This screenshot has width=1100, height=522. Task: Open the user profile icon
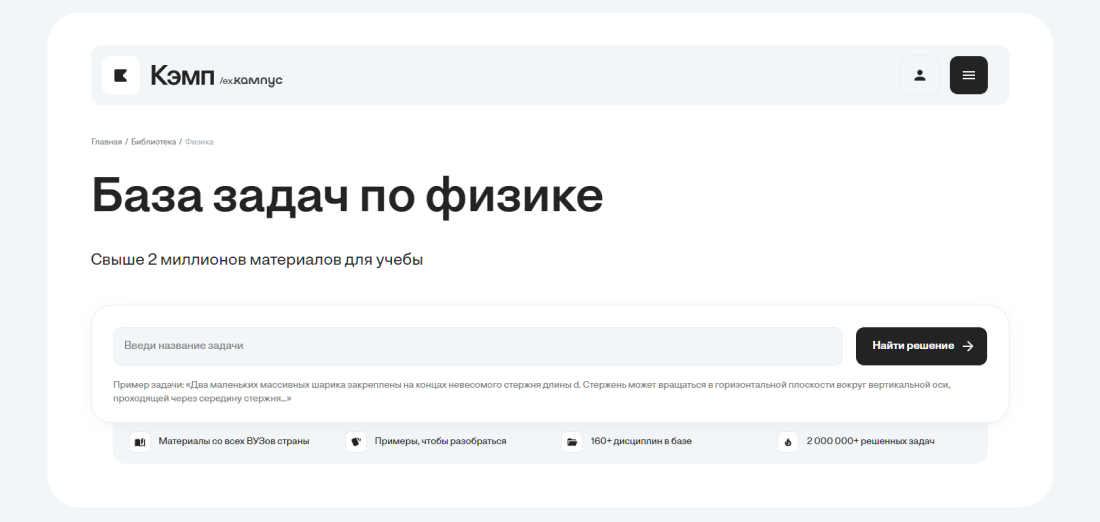point(919,75)
